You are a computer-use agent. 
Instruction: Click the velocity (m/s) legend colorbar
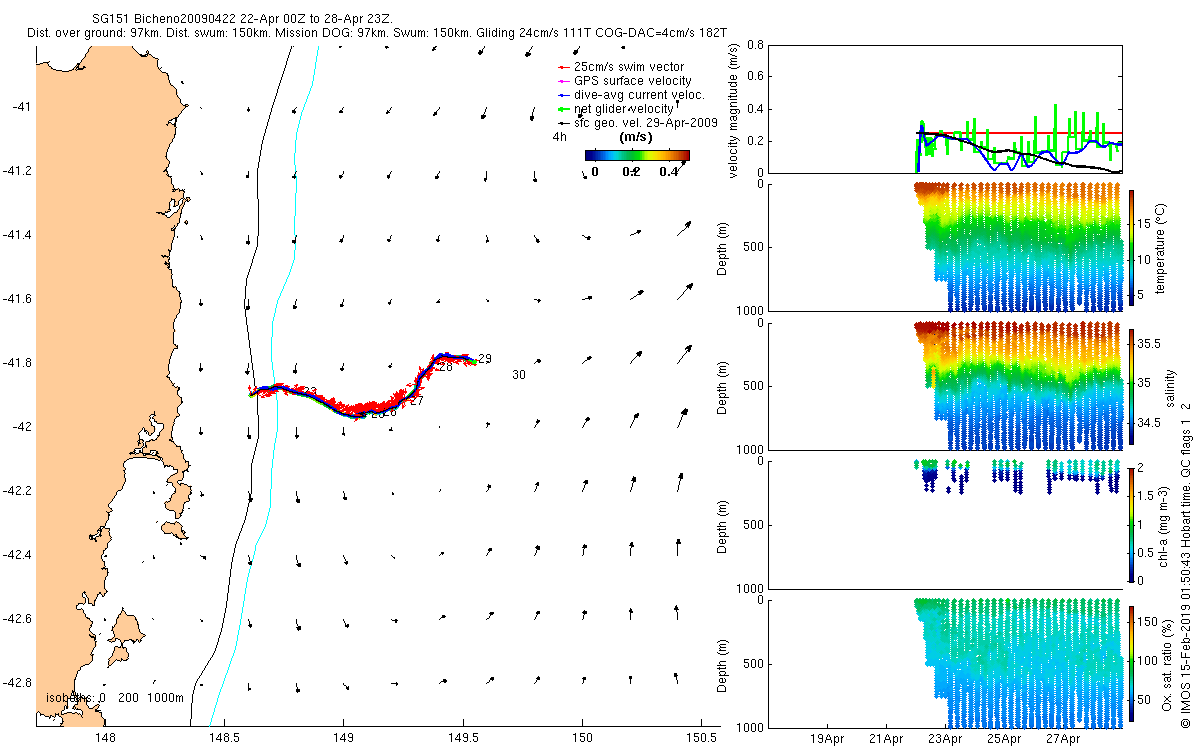click(x=637, y=155)
